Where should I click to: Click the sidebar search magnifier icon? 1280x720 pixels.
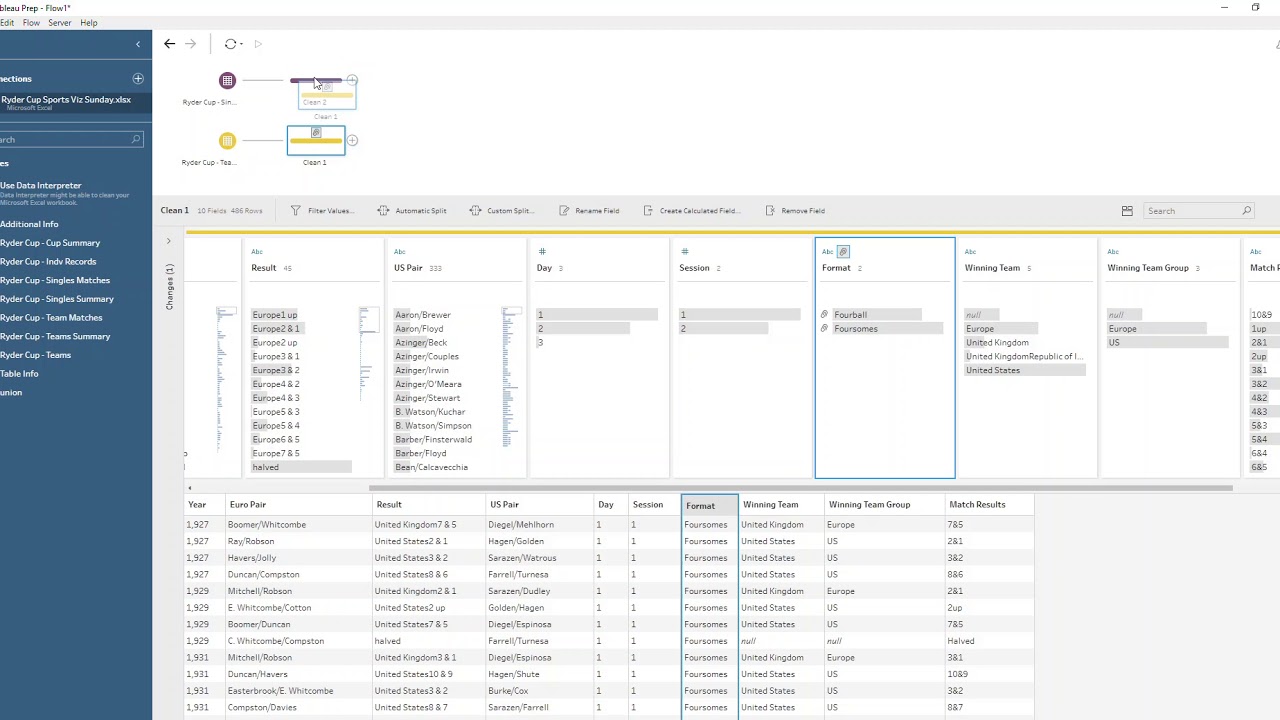(x=136, y=140)
